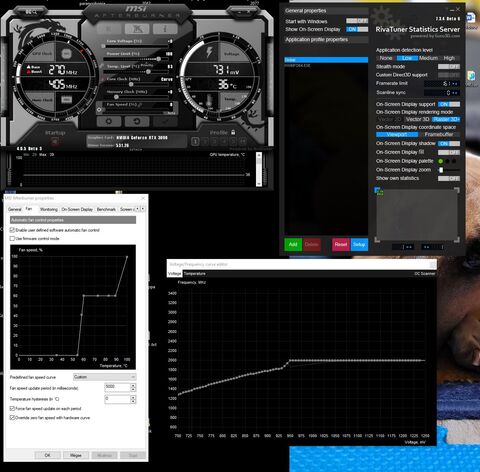Toggle the Afterburner Profile lock icon
Image resolution: width=480 pixels, height=472 pixels.
click(233, 132)
